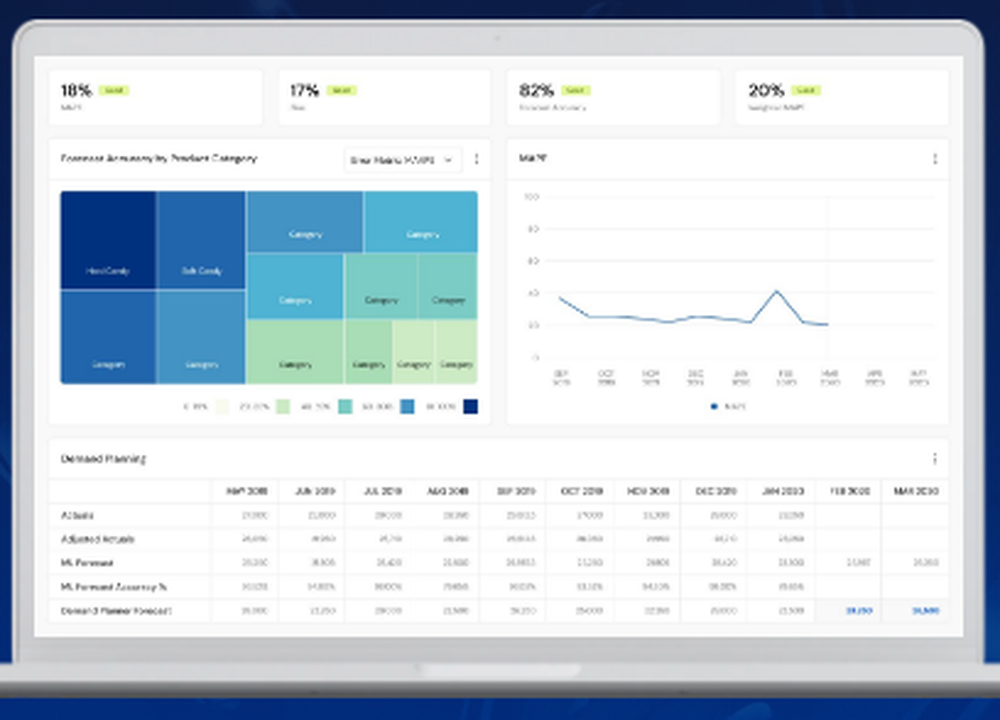Click the FEB 2020 column header
This screenshot has width=1000, height=720.
pyautogui.click(x=850, y=491)
